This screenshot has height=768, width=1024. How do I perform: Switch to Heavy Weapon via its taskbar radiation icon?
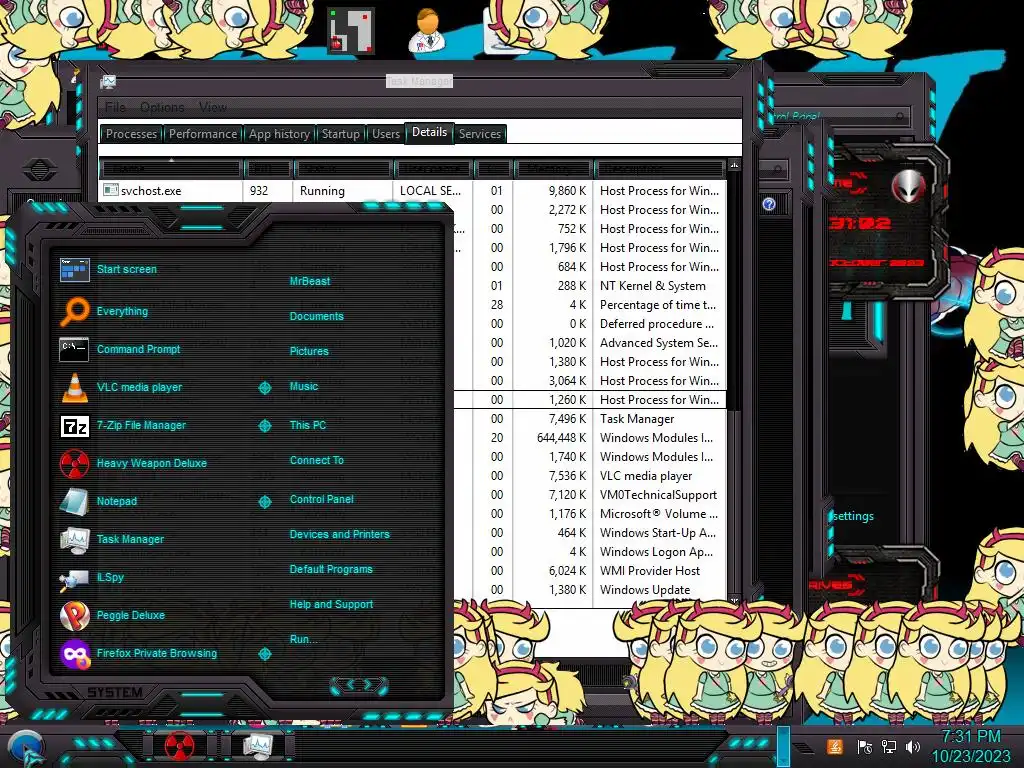[x=179, y=746]
